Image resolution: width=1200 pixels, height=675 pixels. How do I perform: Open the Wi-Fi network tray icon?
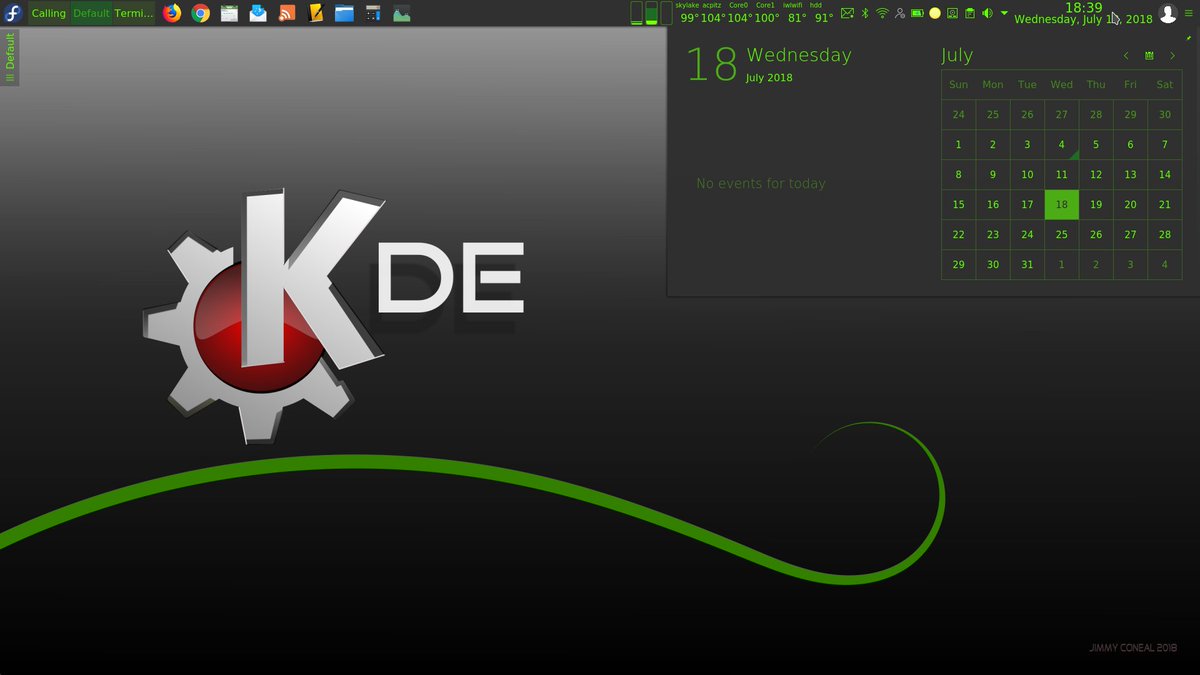[882, 13]
